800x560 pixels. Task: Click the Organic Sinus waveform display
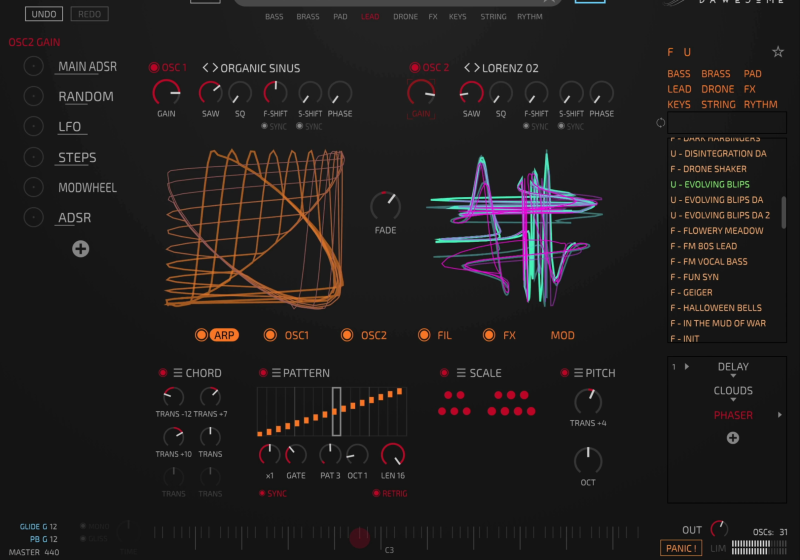click(x=255, y=229)
